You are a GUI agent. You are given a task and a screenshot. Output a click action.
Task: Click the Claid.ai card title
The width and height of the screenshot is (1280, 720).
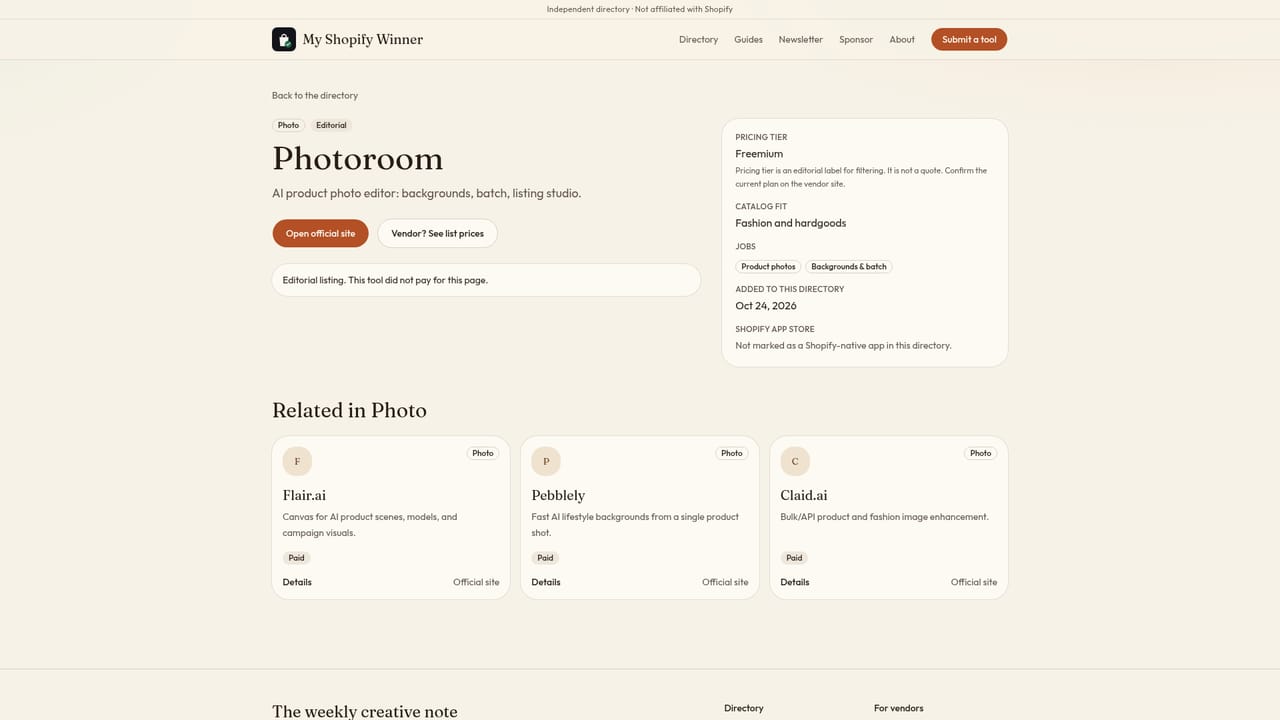[804, 495]
